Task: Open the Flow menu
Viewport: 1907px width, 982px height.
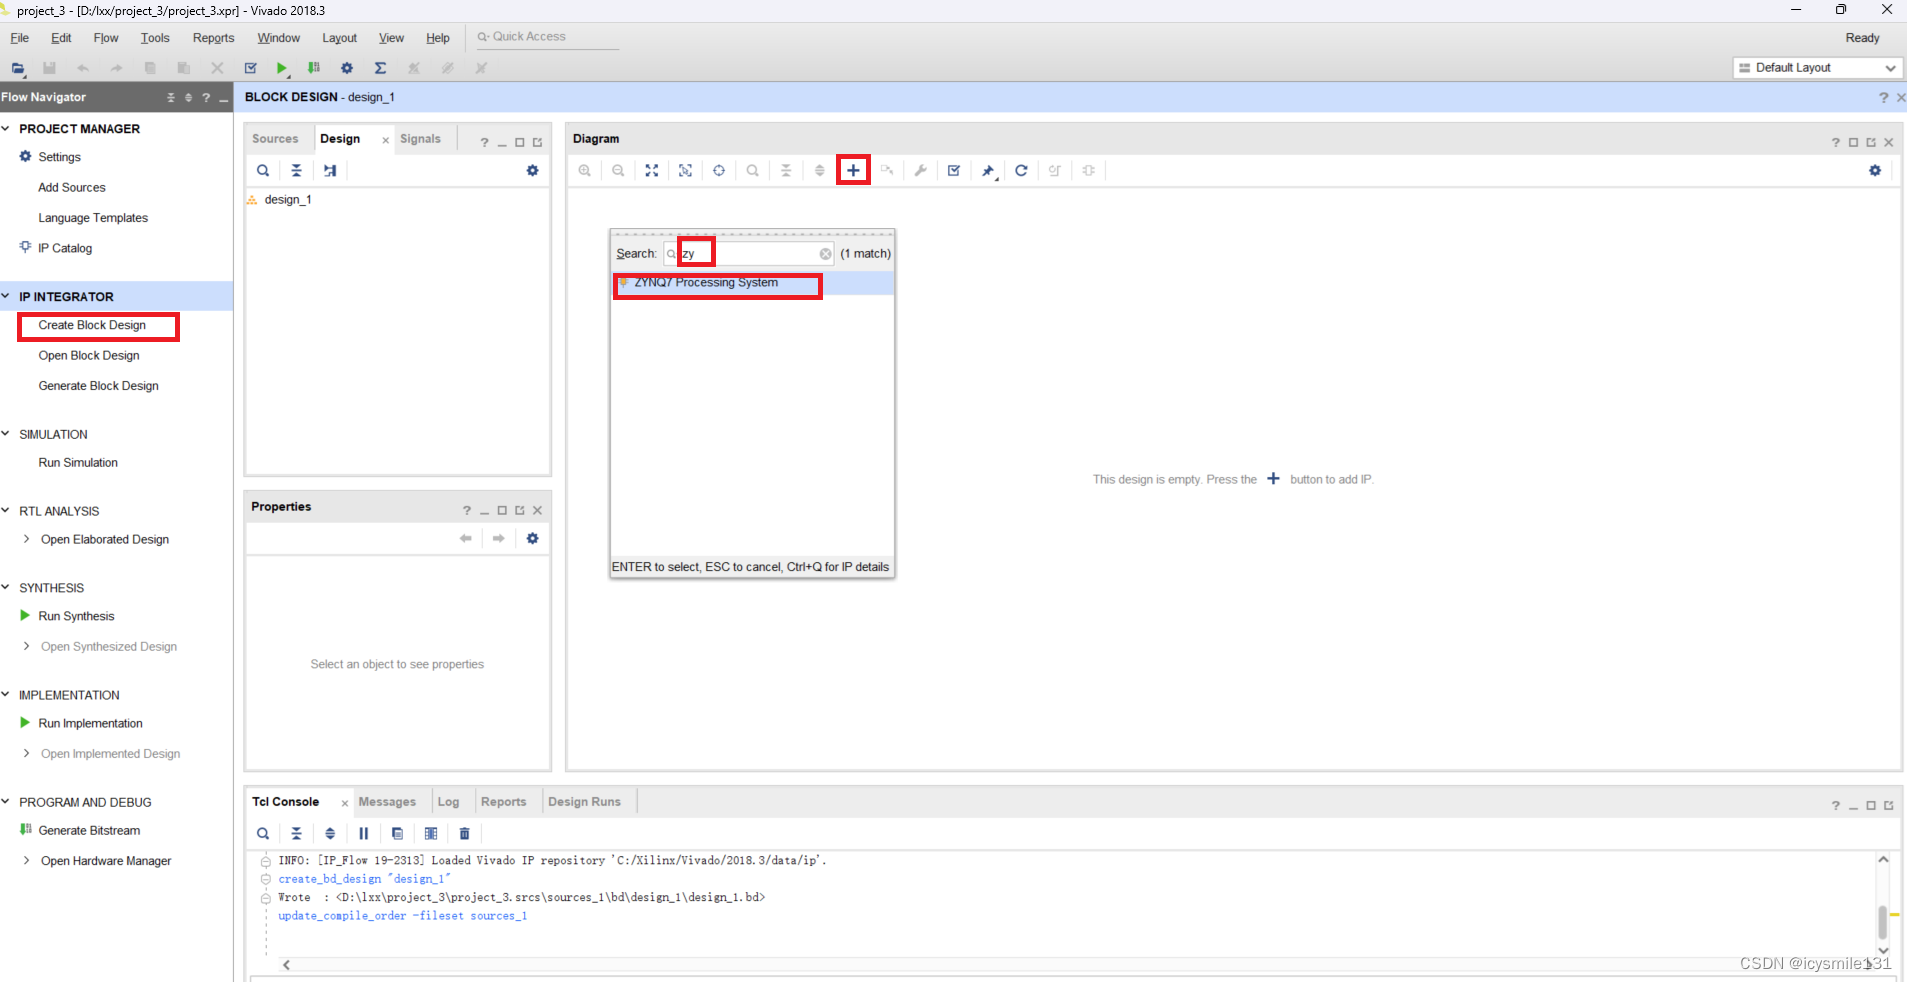Action: 106,38
